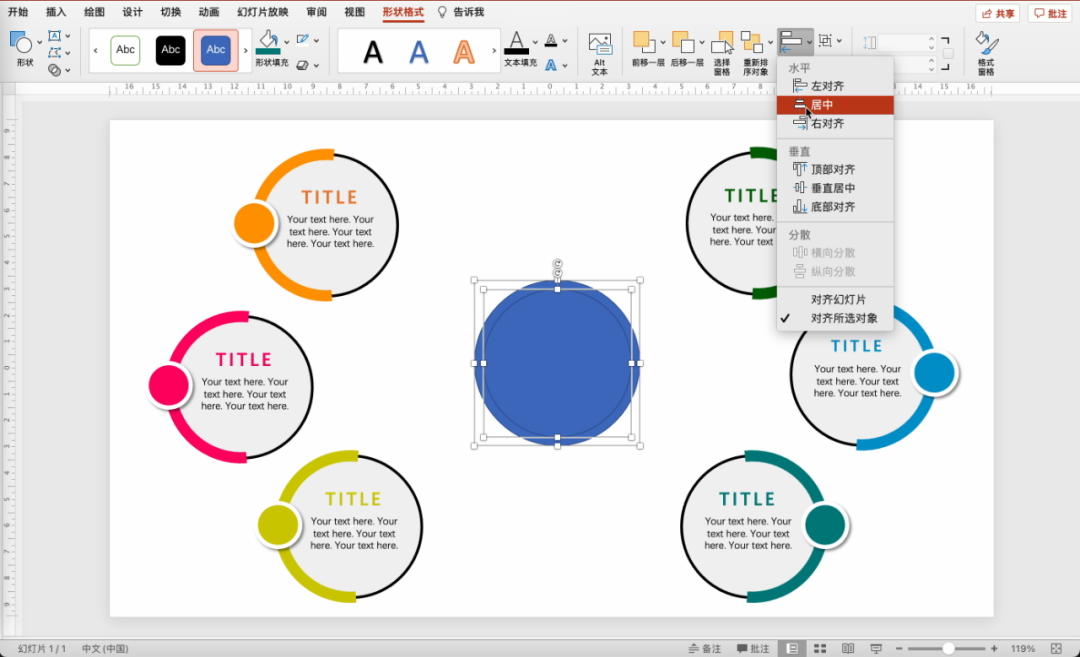Click the Alt 文本 button
Viewport: 1080px width, 657px height.
[x=600, y=53]
